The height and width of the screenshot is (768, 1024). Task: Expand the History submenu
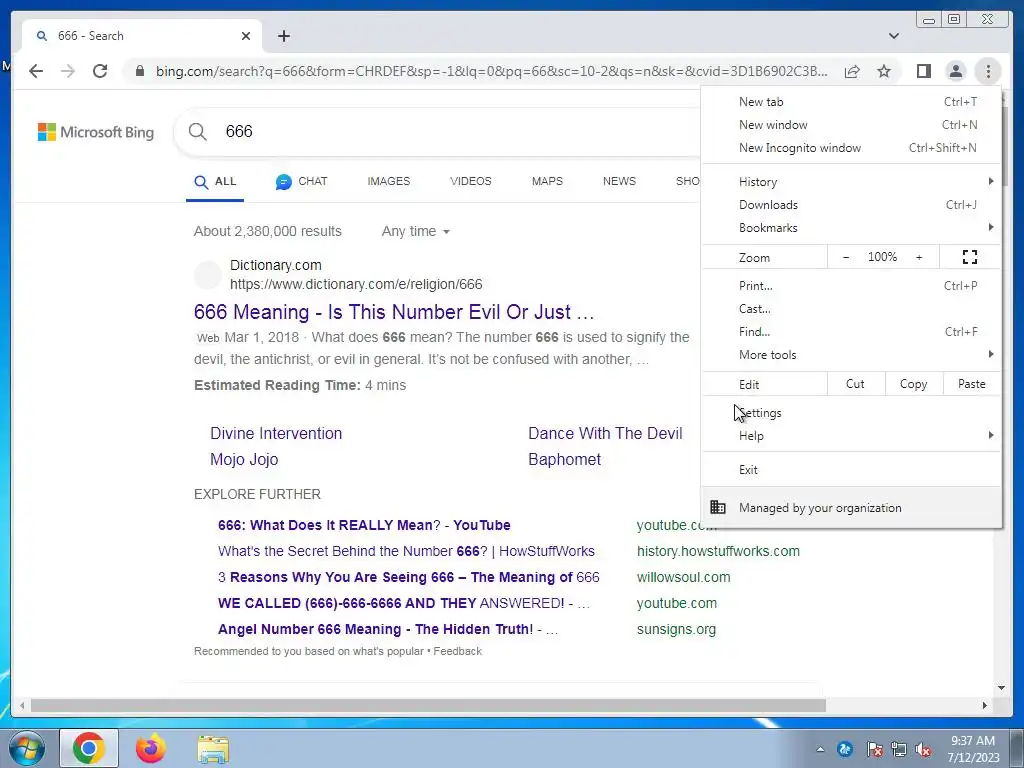(851, 182)
